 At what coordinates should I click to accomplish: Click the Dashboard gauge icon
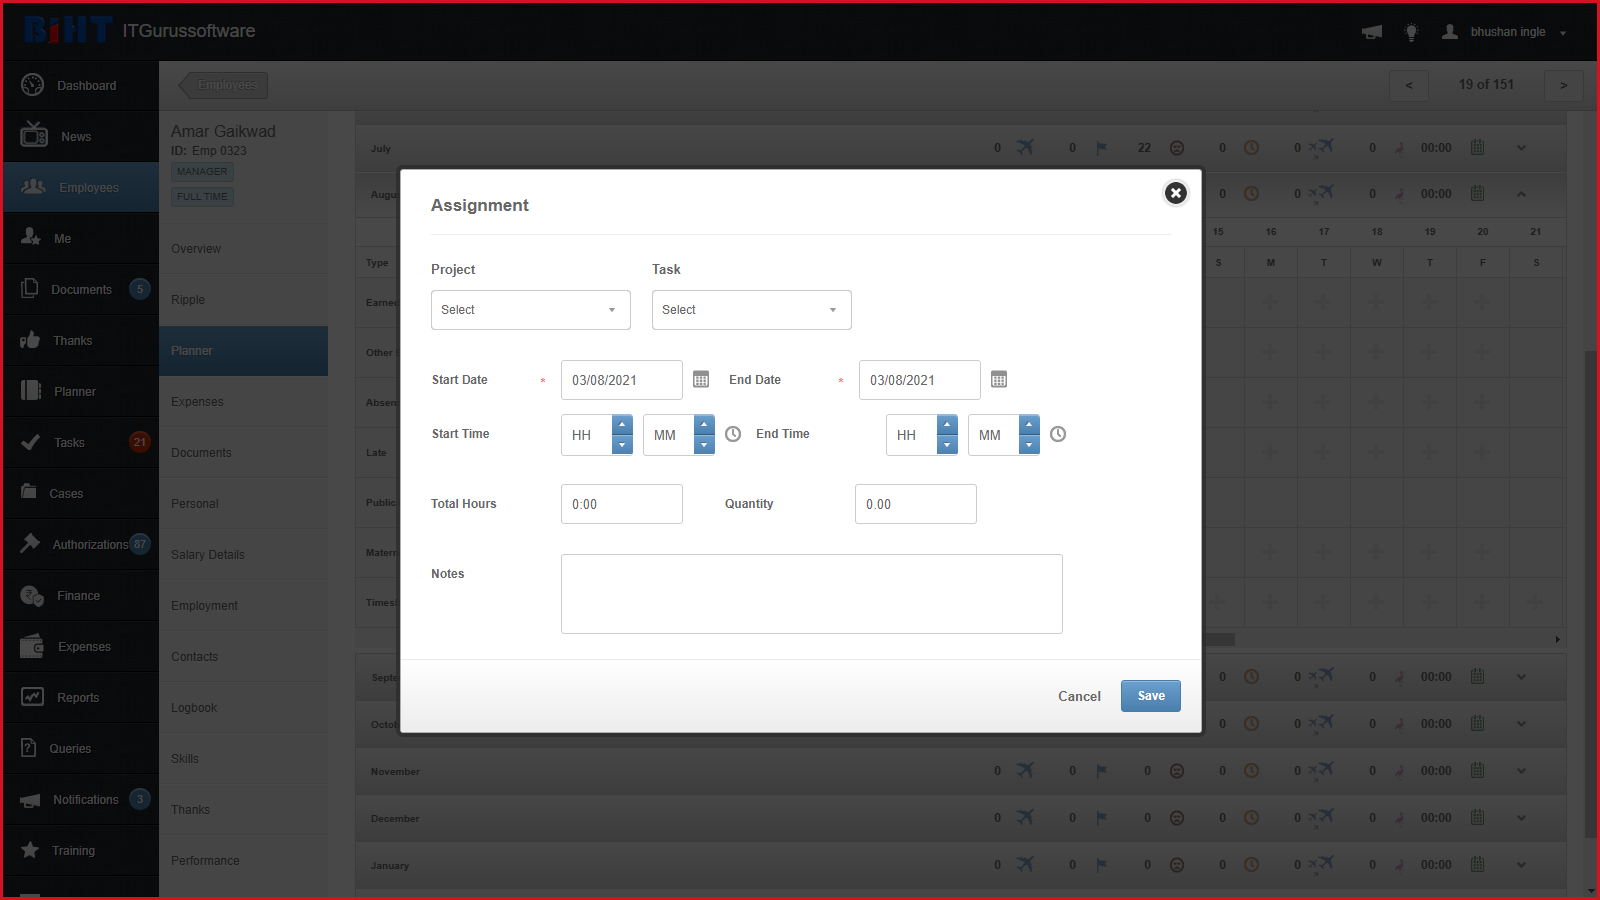(x=33, y=85)
